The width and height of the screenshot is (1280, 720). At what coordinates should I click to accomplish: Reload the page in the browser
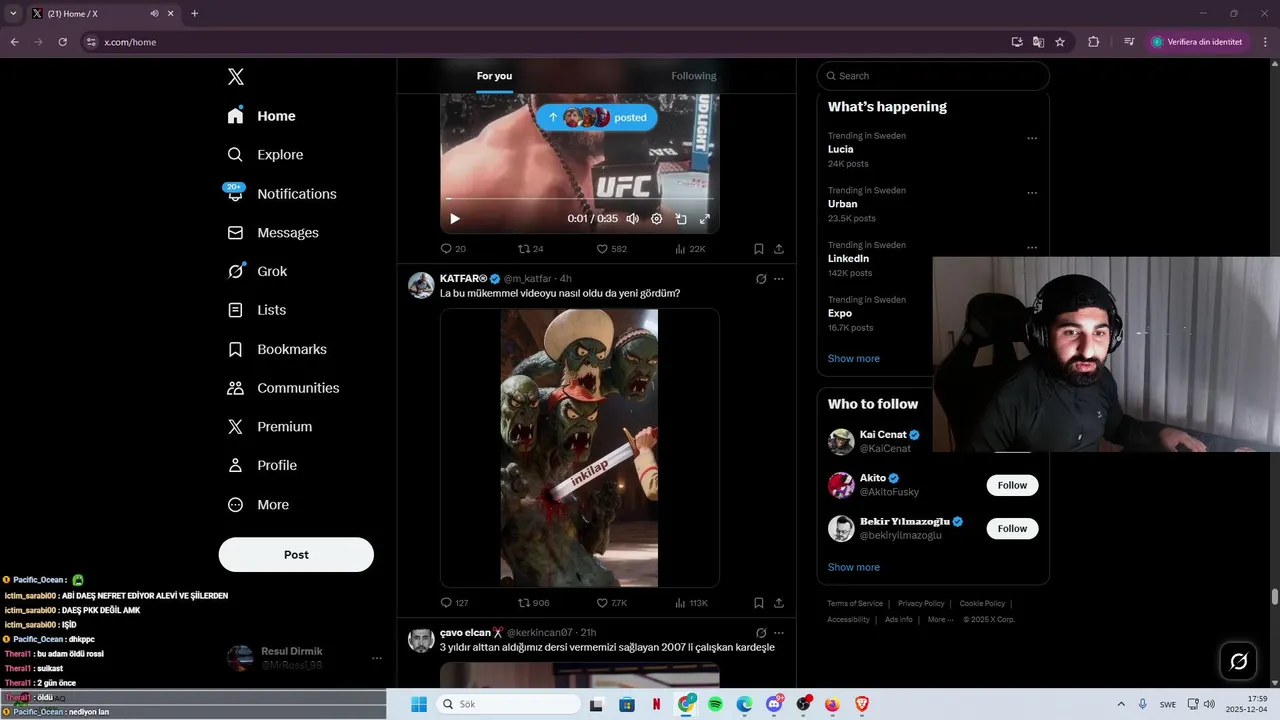(x=62, y=42)
